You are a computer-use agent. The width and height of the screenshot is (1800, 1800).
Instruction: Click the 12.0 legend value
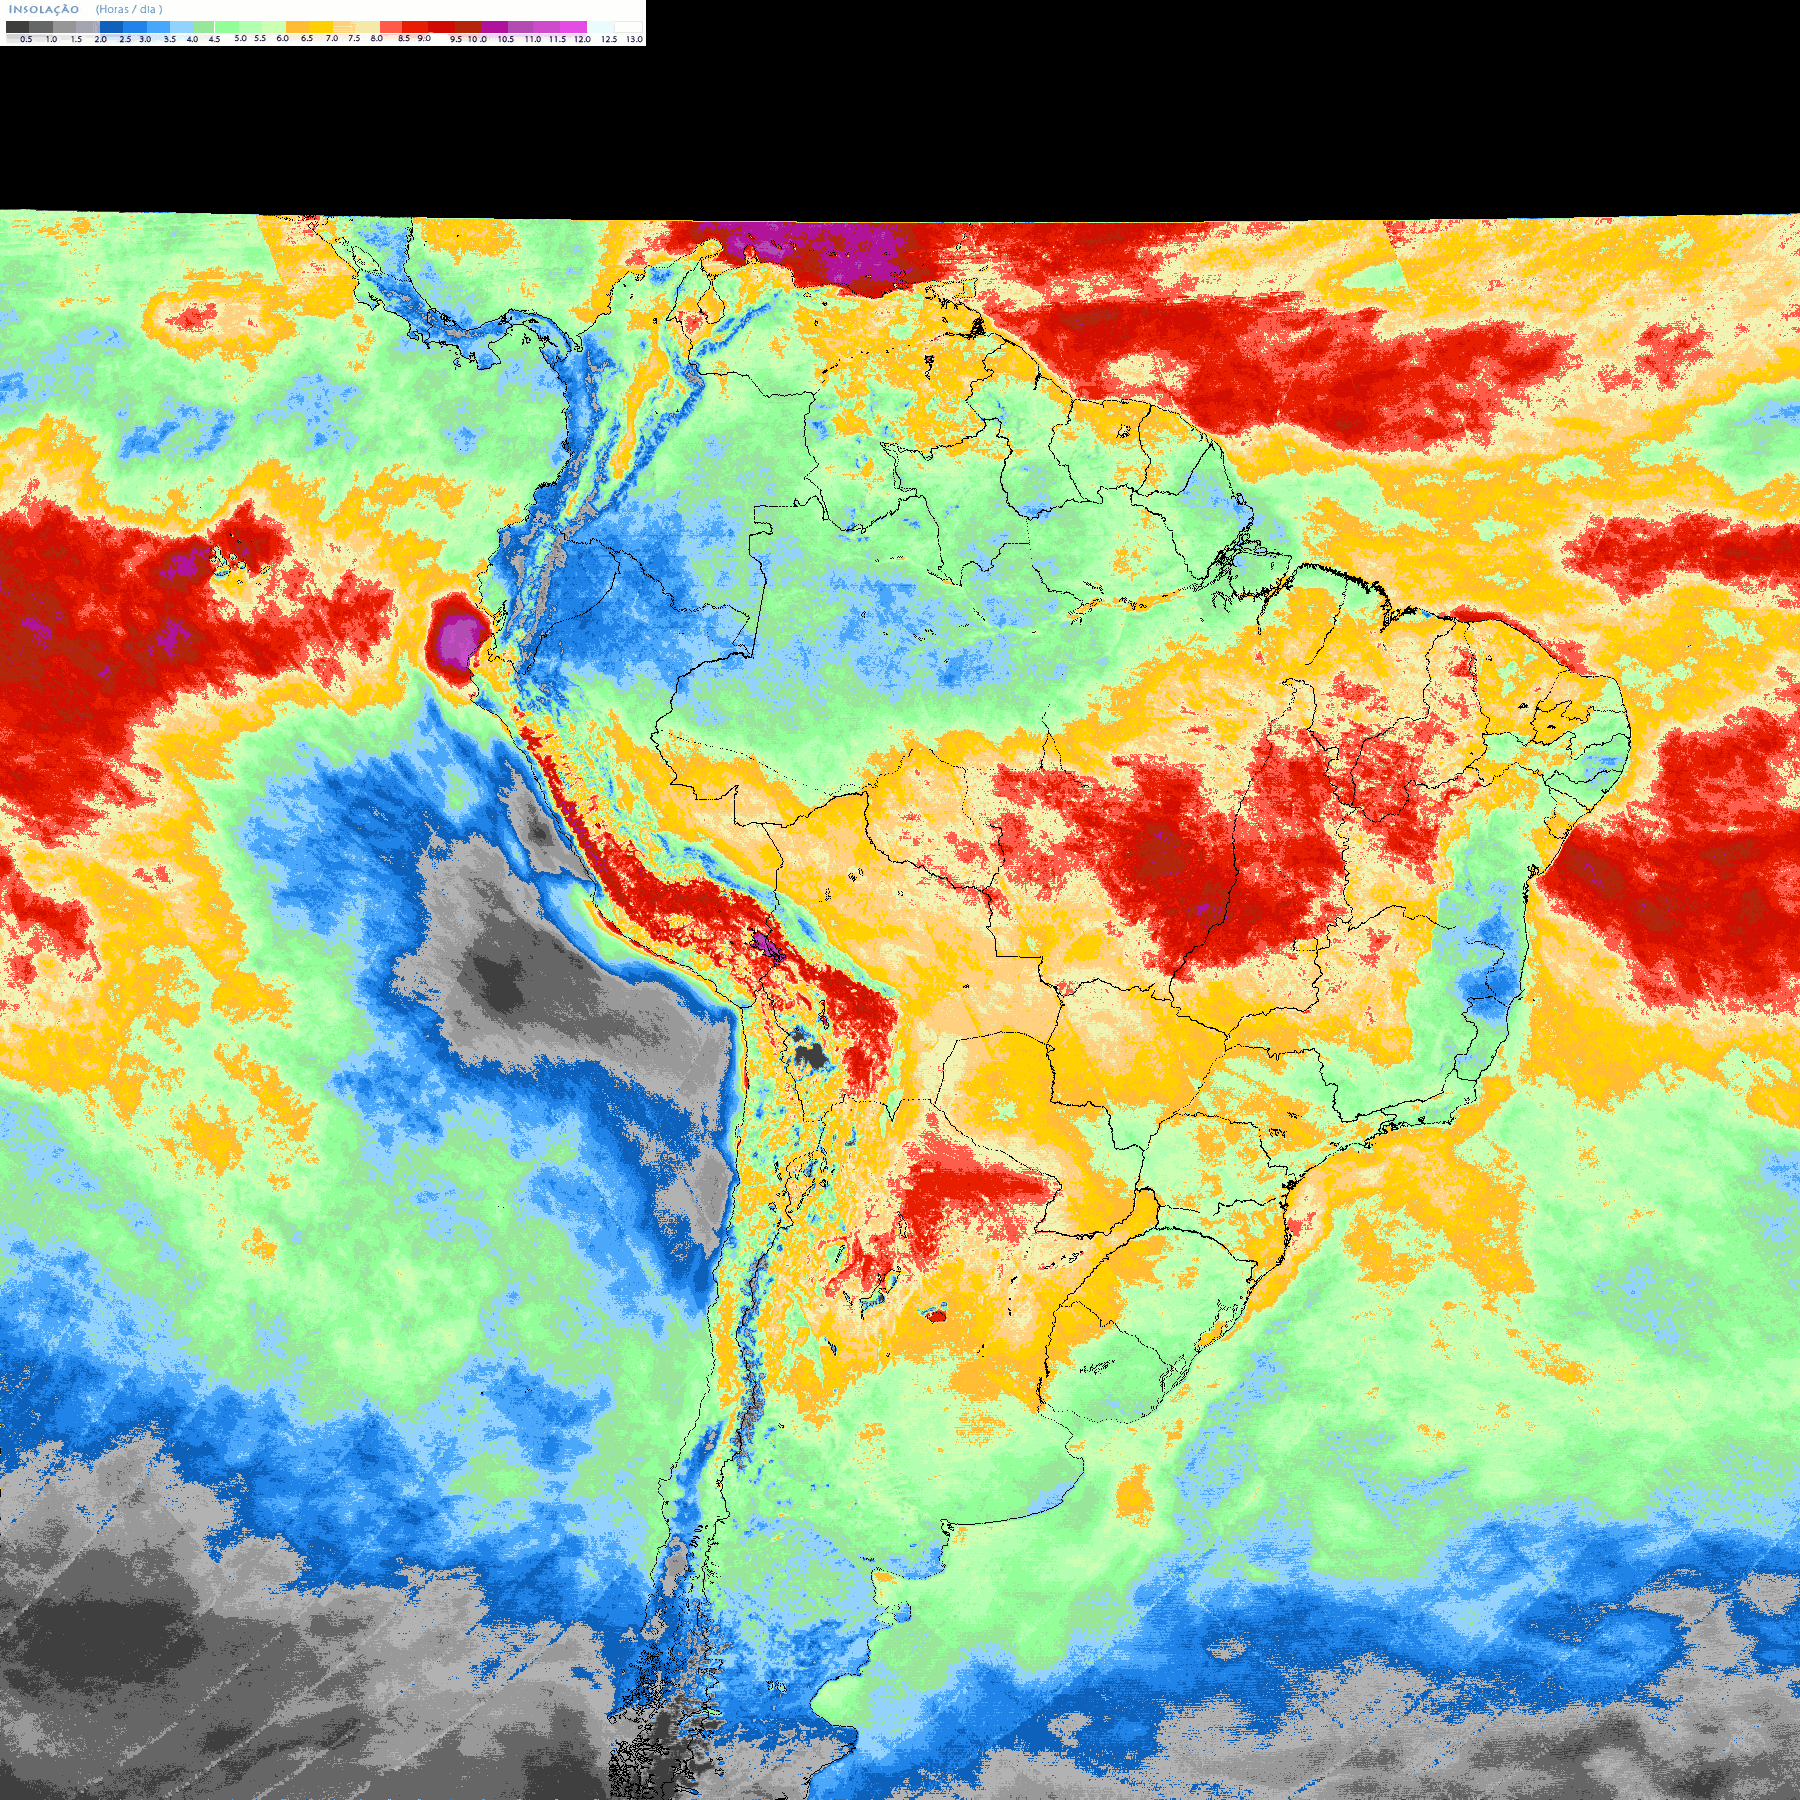[x=582, y=39]
